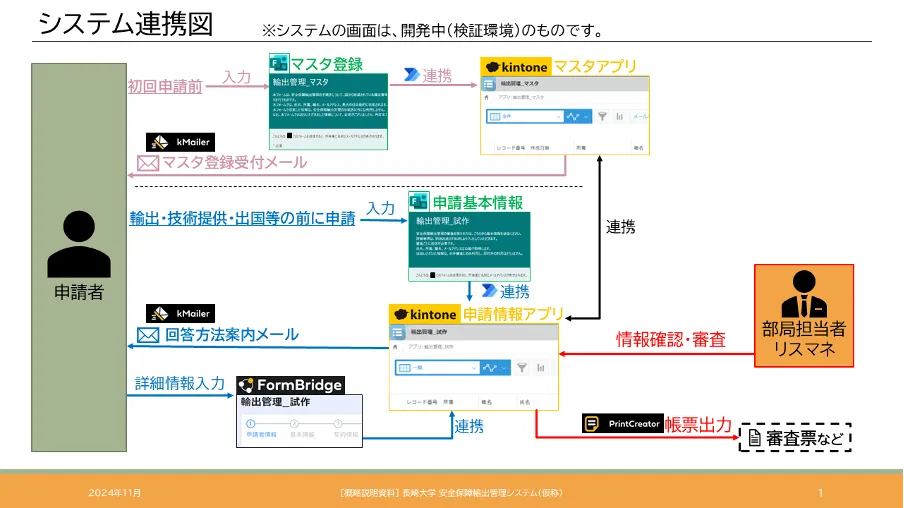Click the bar chart icon in 申請情報アプリ
The width and height of the screenshot is (904, 508).
coord(540,368)
